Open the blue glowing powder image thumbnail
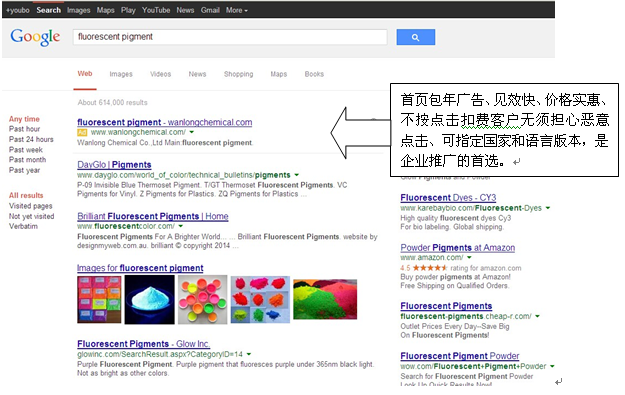625x395 pixels. tap(149, 299)
